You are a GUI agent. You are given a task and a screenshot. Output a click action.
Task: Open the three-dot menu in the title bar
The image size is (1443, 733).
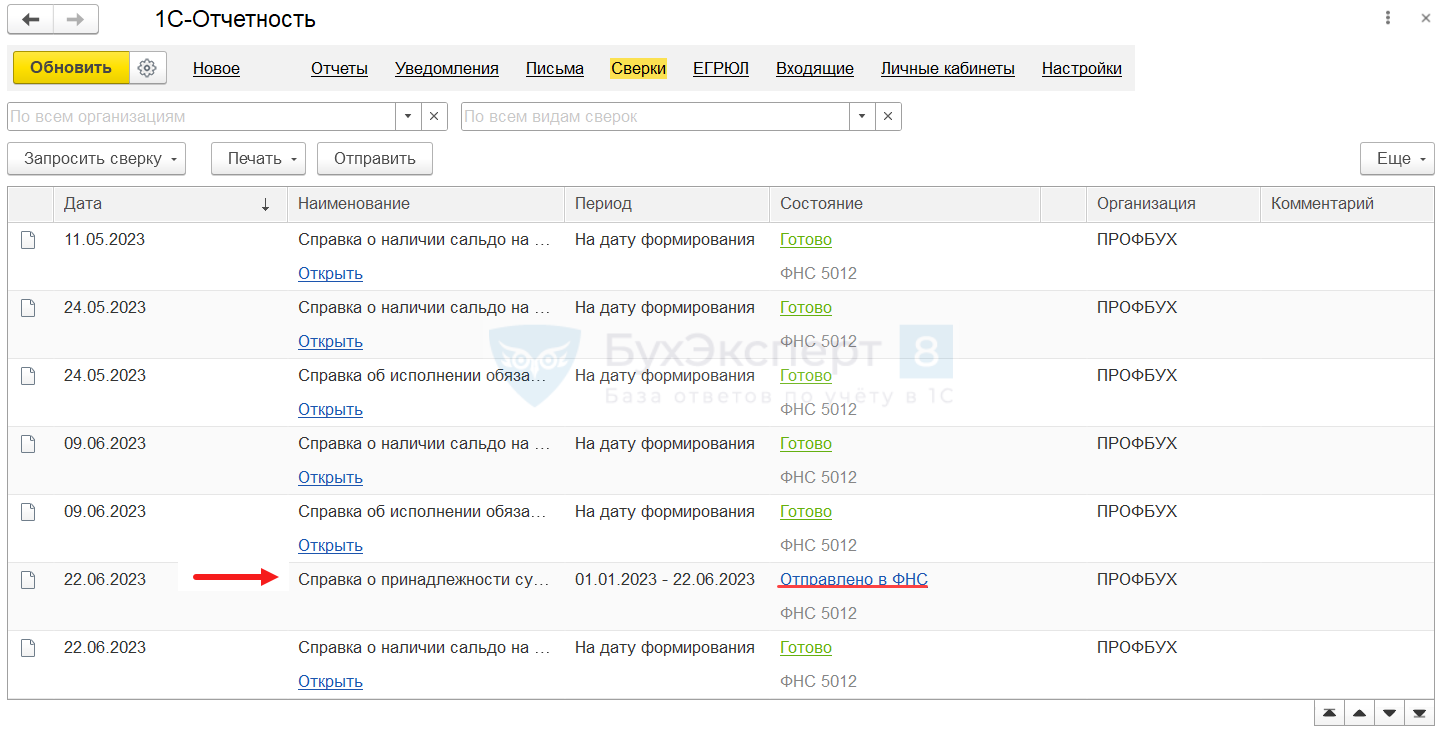click(1388, 18)
